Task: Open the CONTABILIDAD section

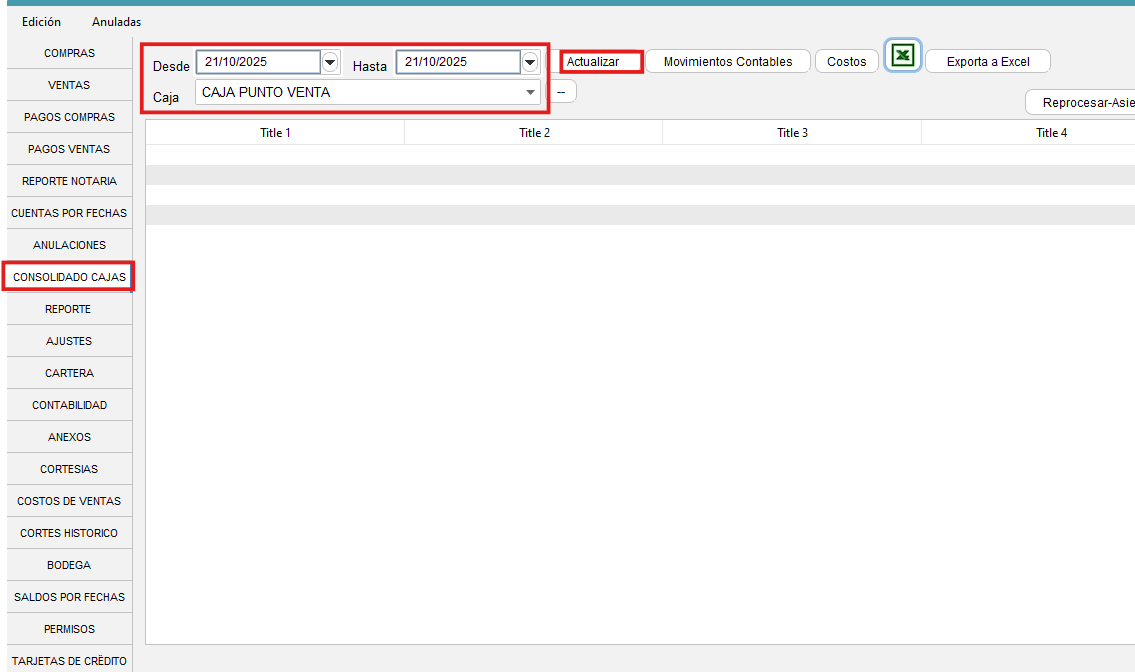Action: [70, 405]
